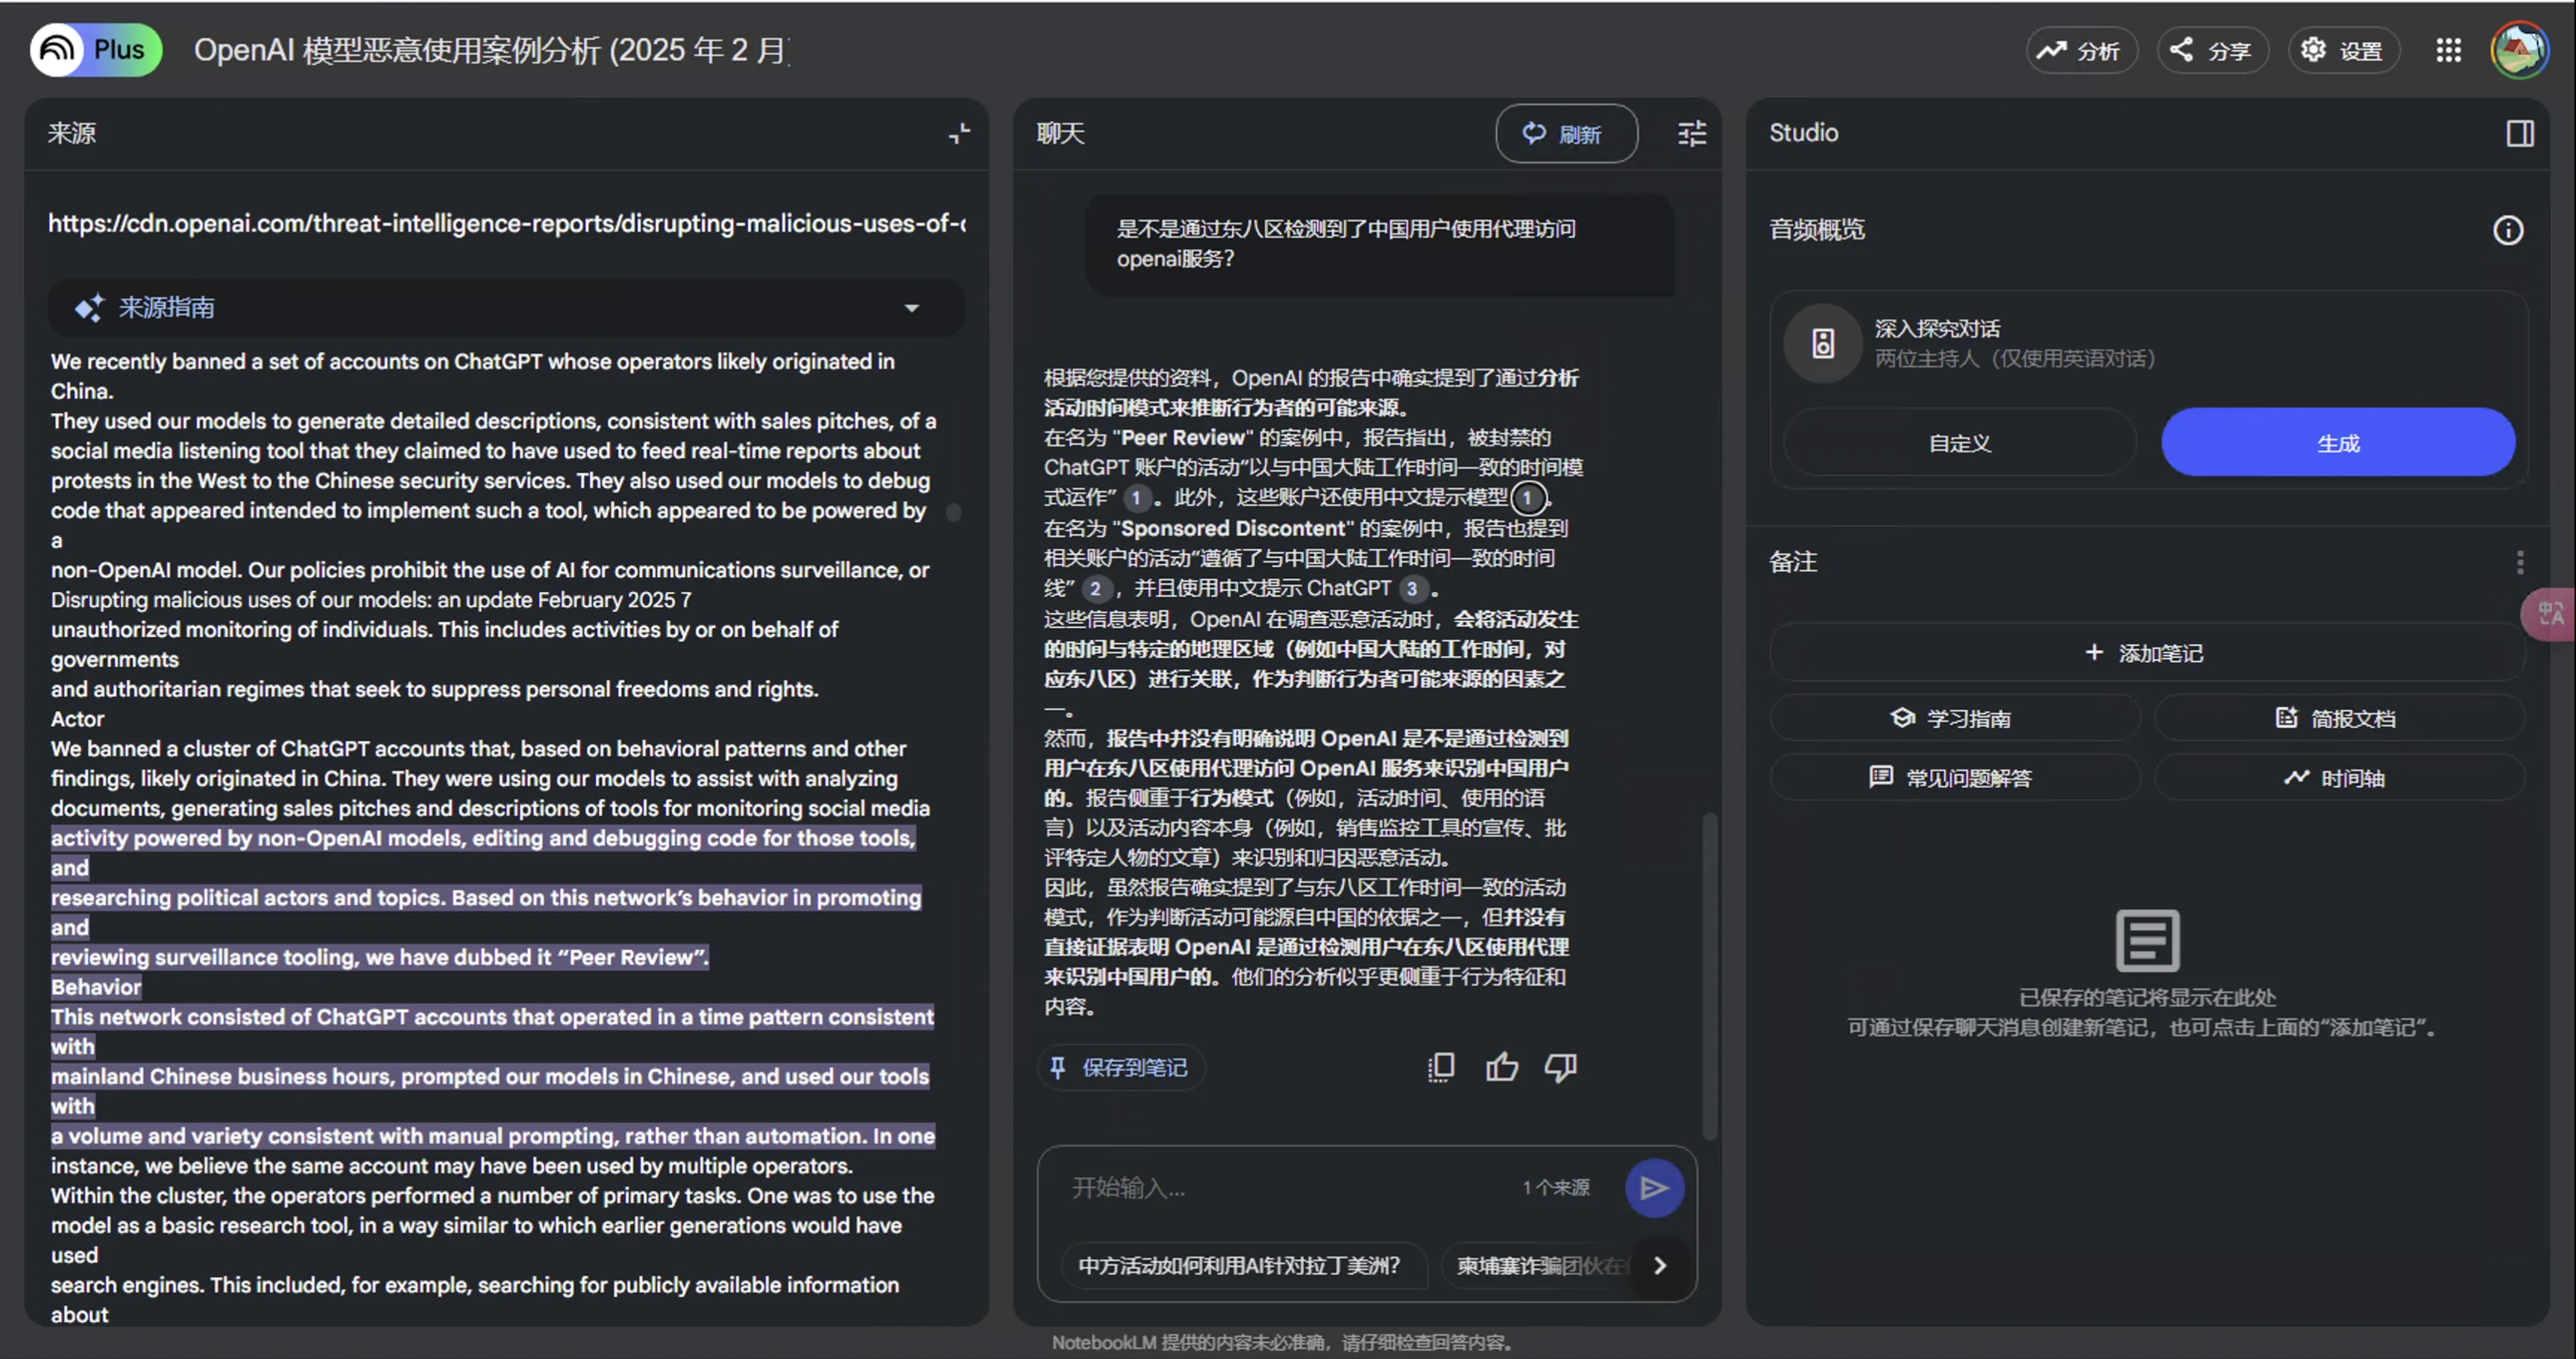The height and width of the screenshot is (1359, 2576).
Task: Click the 设置 gear icon
Action: pos(2312,49)
